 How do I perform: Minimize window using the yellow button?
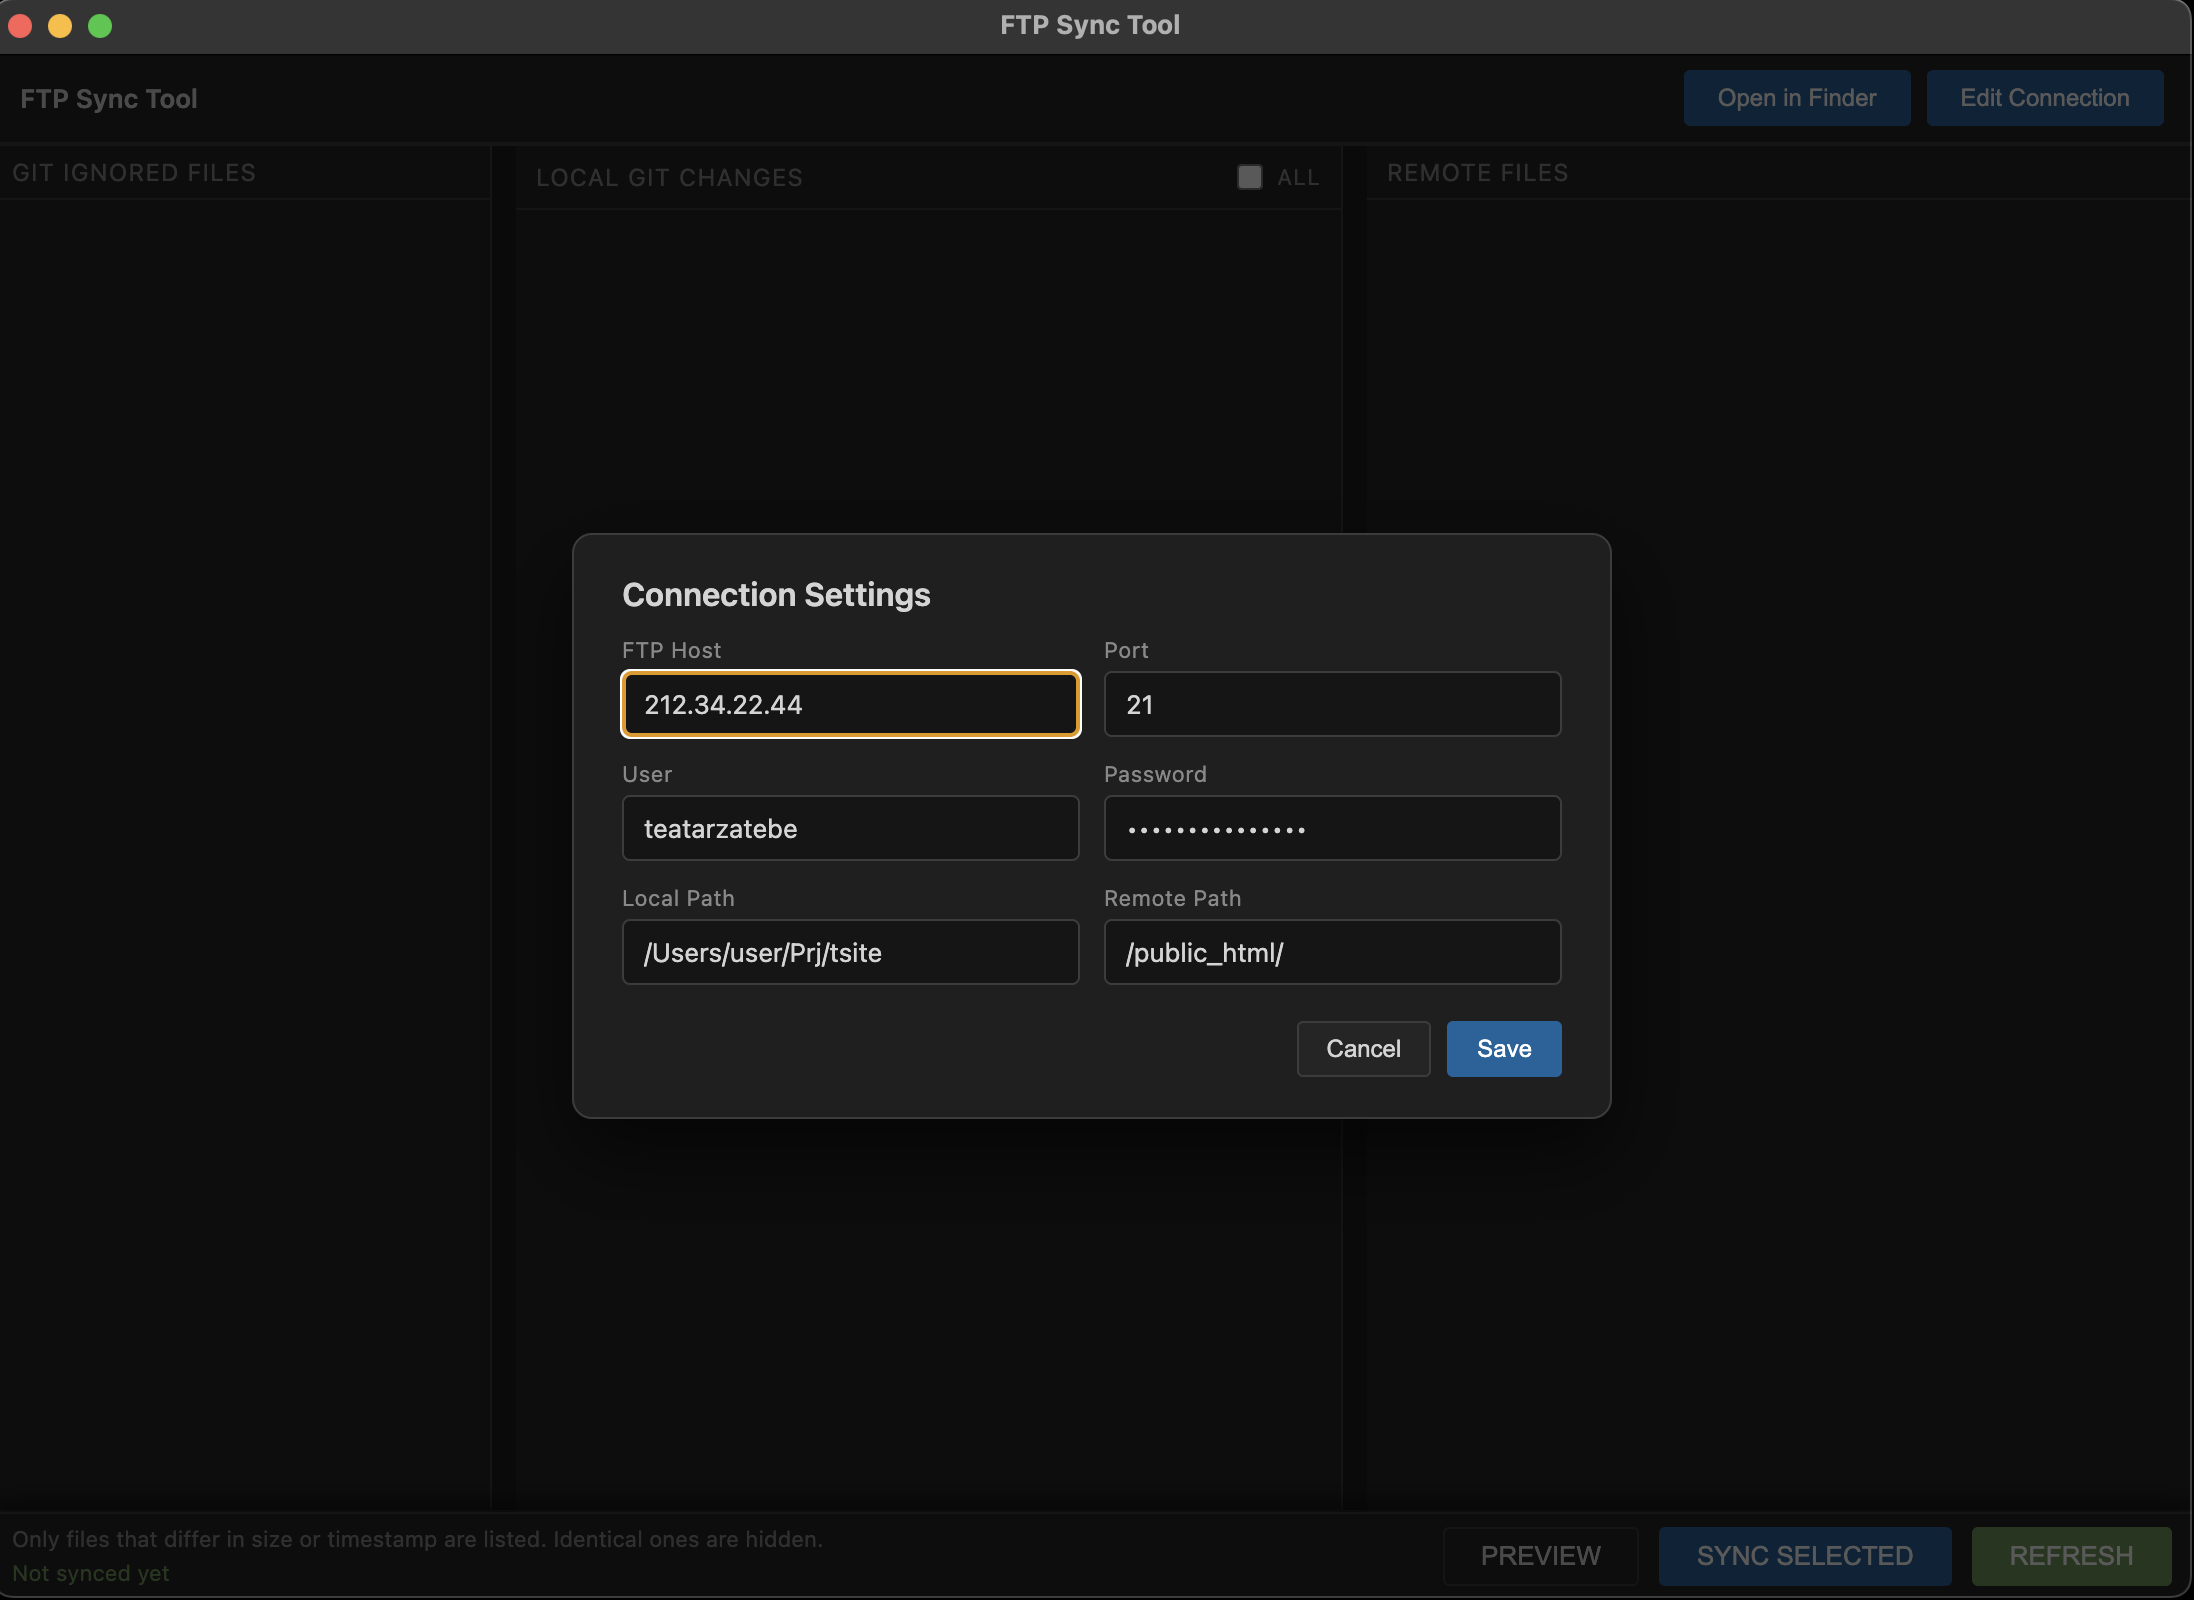60,26
